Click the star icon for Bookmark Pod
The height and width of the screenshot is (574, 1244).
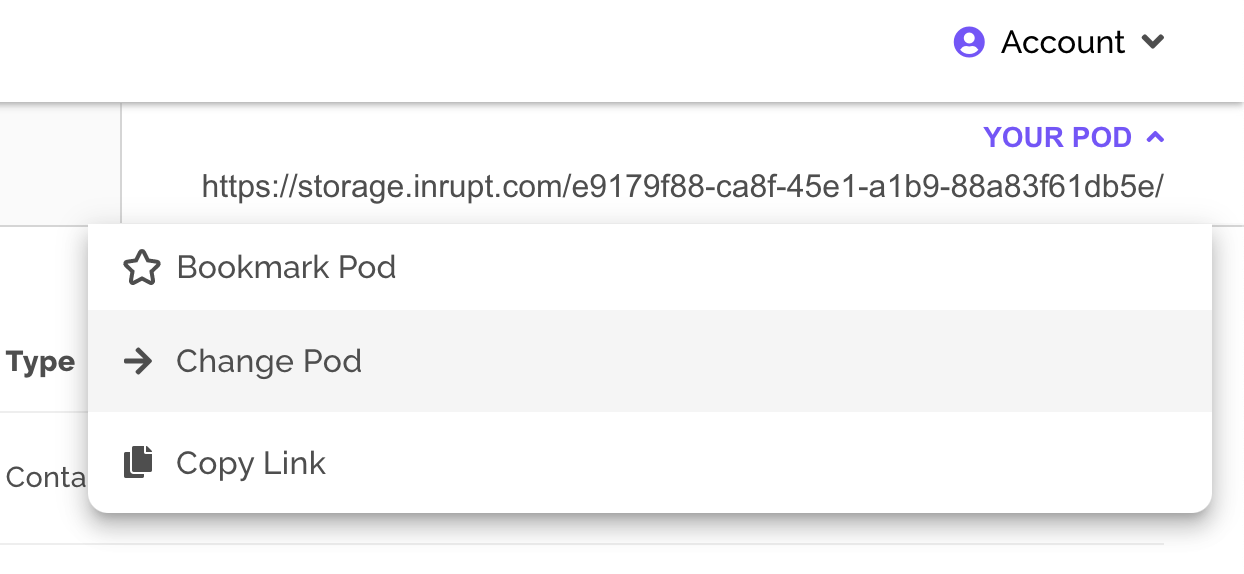point(141,268)
